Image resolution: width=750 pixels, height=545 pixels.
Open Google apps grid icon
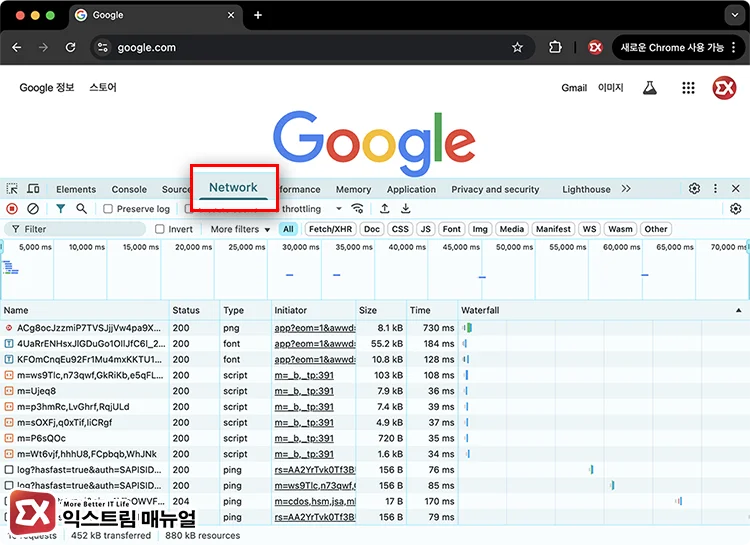[x=688, y=88]
